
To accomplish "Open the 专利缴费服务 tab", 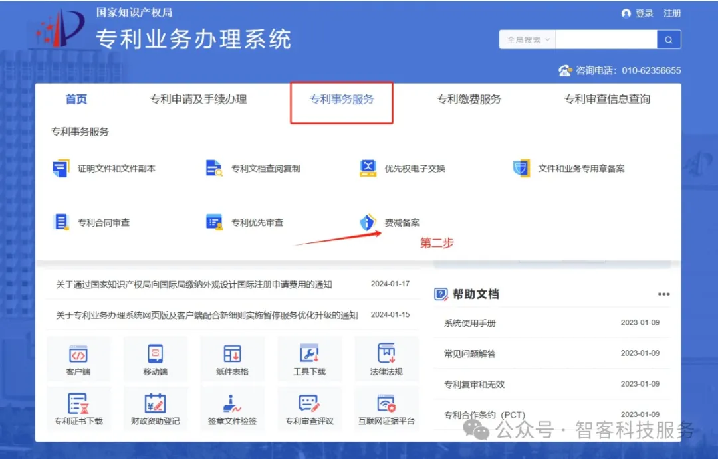I will pyautogui.click(x=469, y=100).
